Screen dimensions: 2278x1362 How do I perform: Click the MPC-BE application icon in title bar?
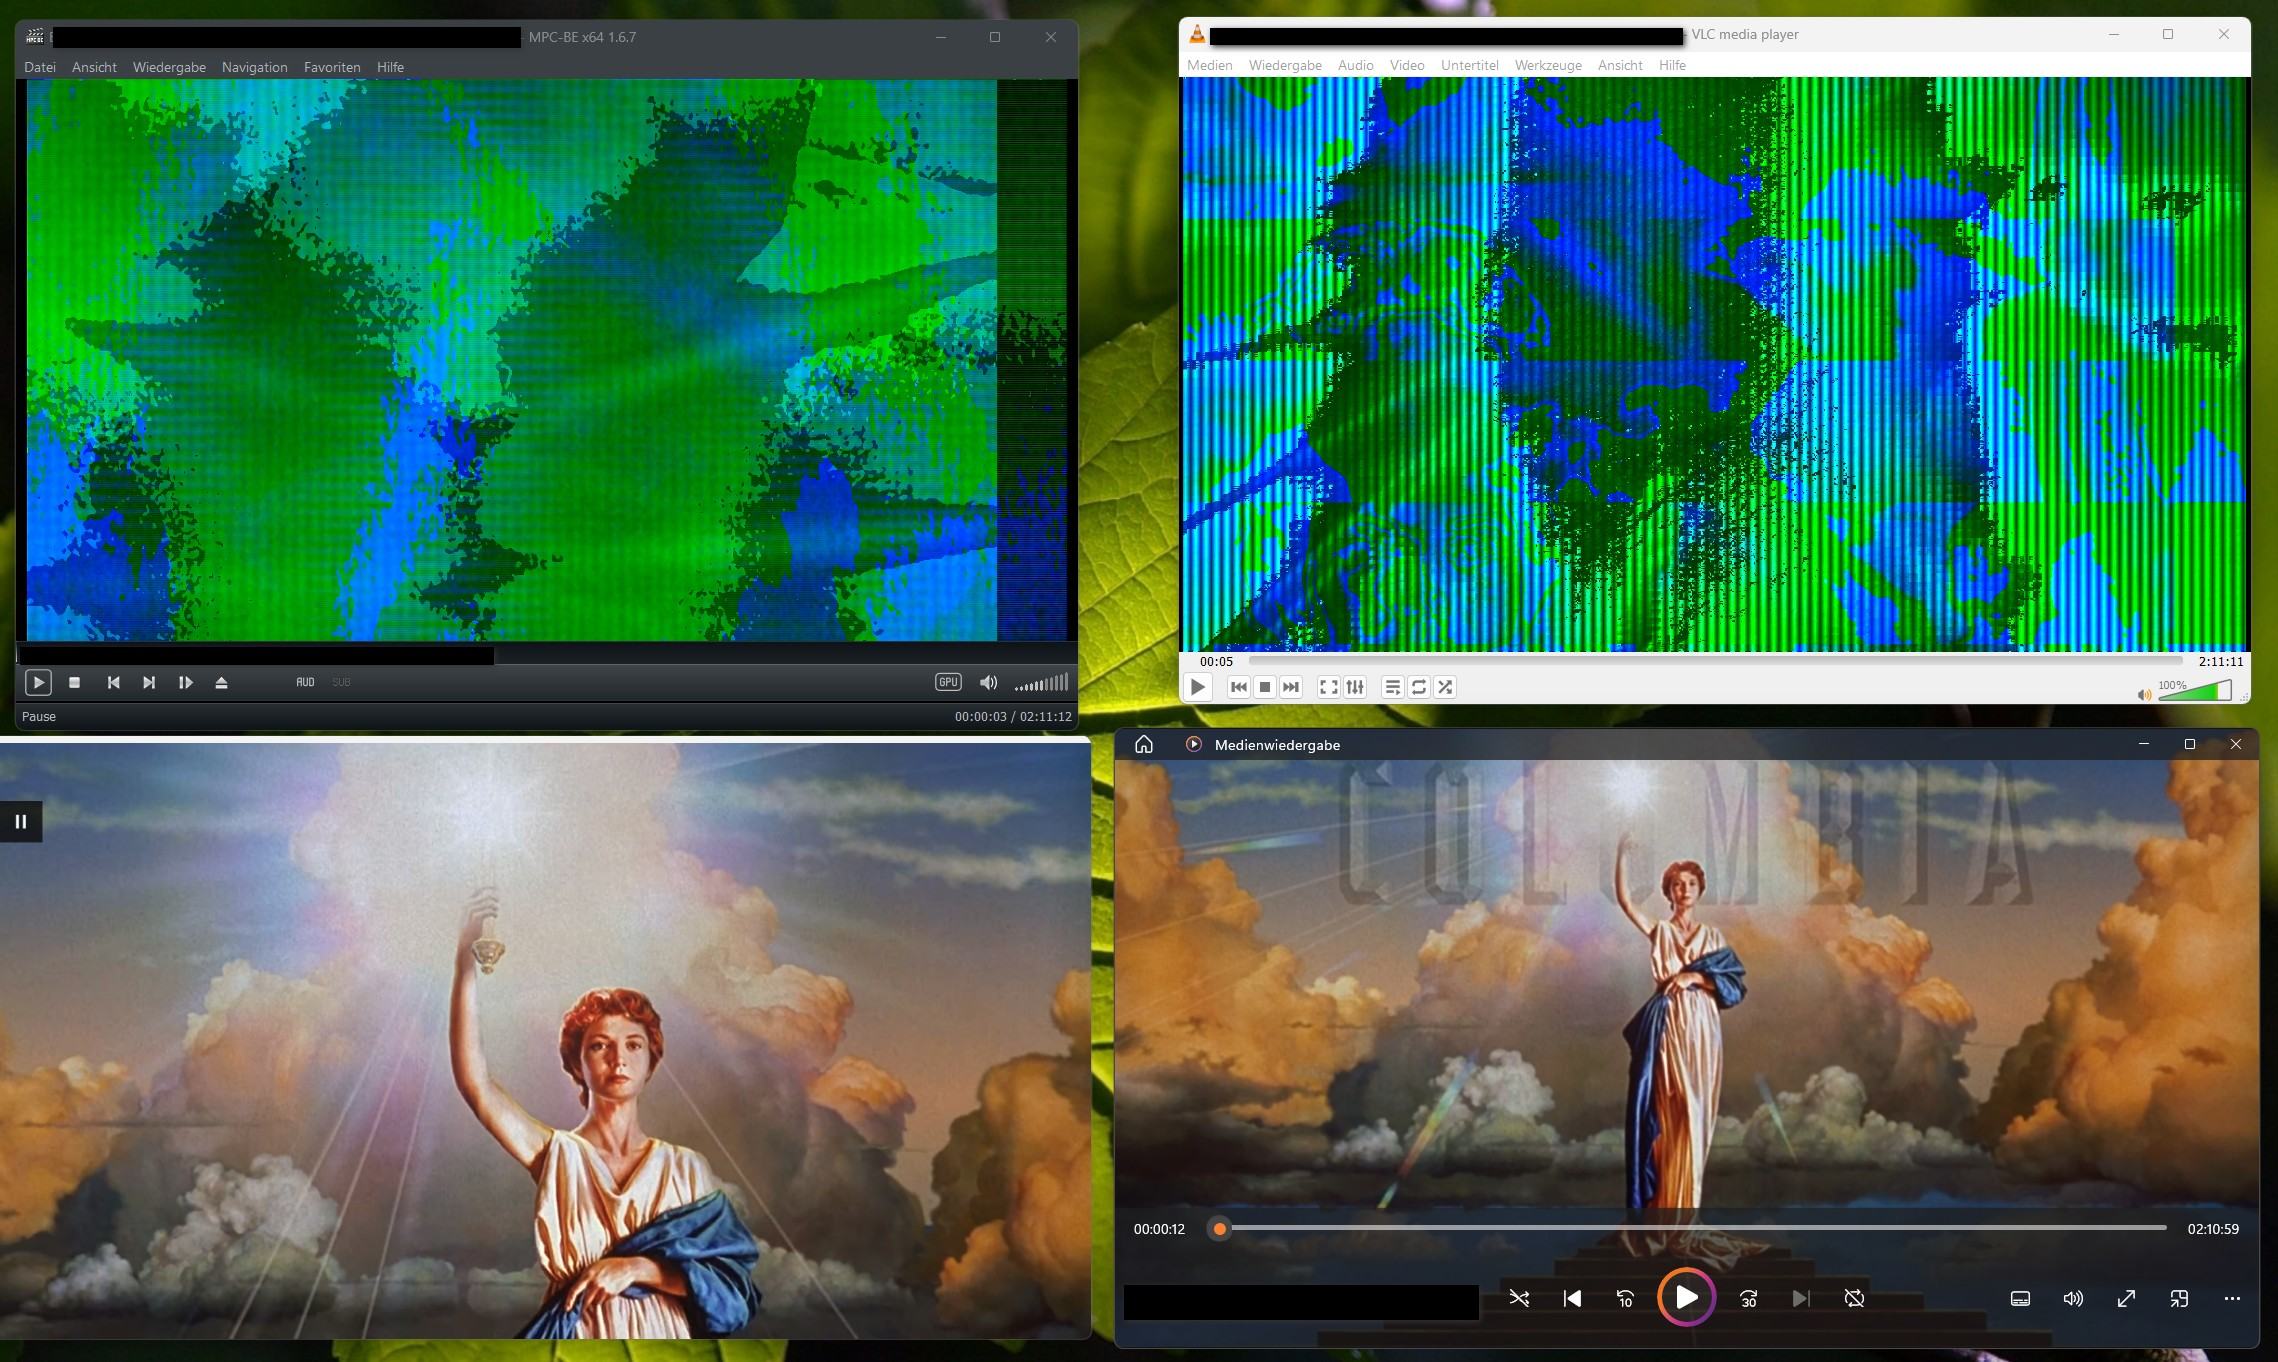coord(35,37)
